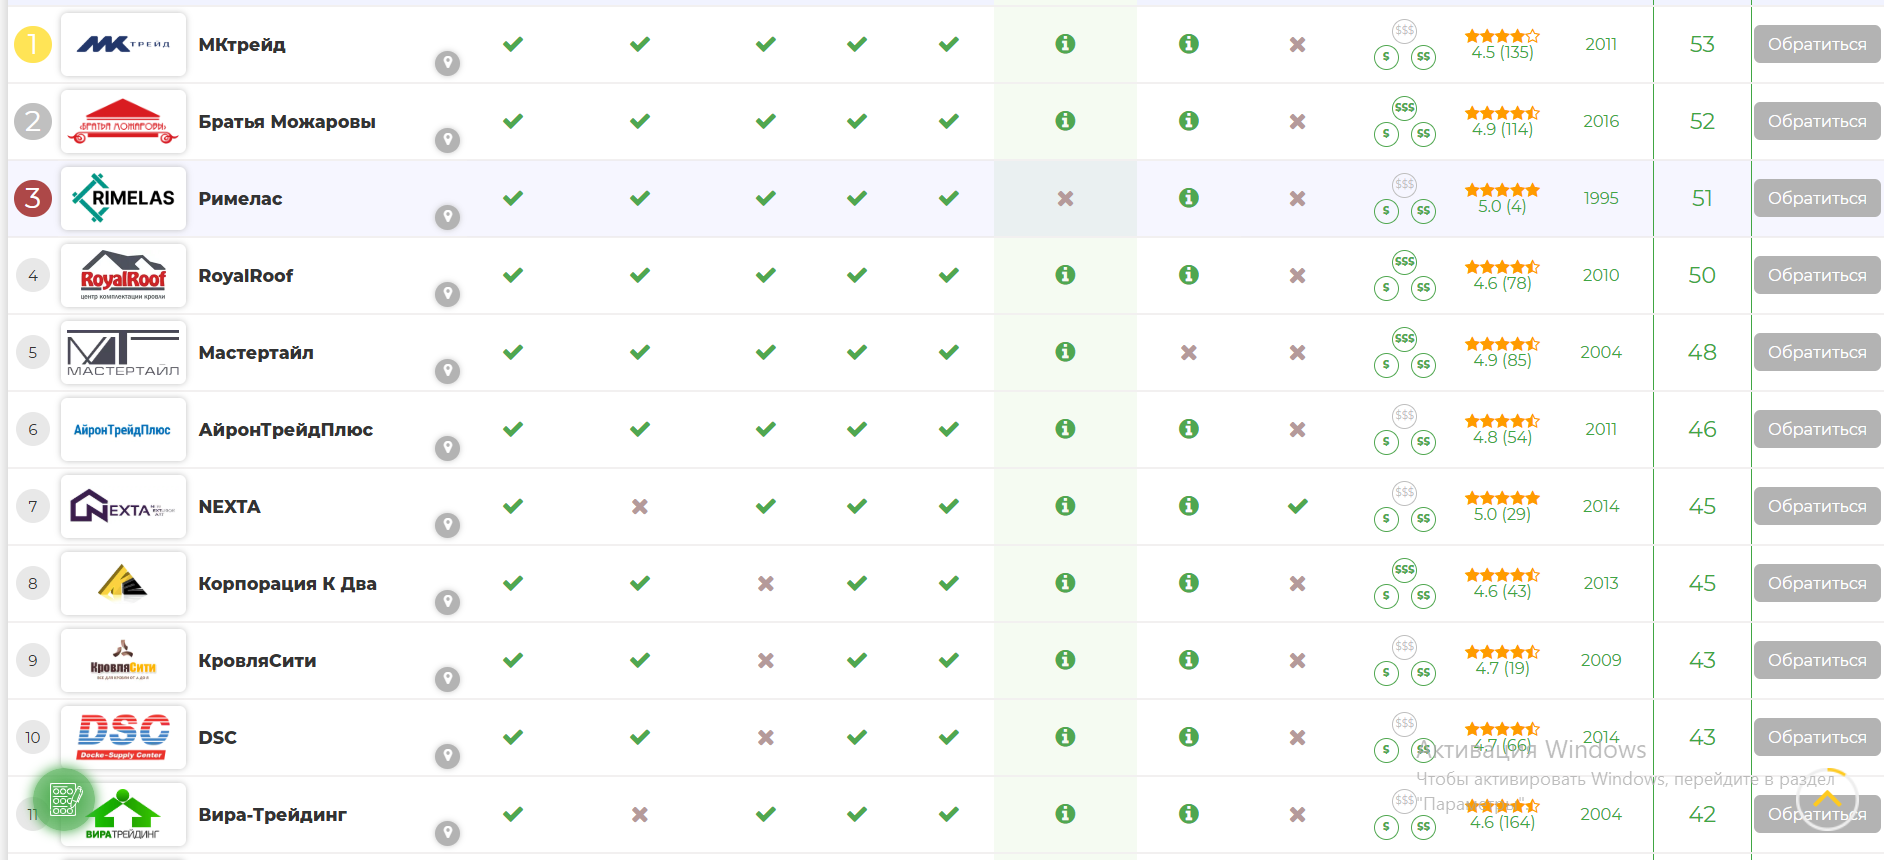Open the АйронТрейдПлюс company name link
The width and height of the screenshot is (1884, 860).
(x=285, y=429)
